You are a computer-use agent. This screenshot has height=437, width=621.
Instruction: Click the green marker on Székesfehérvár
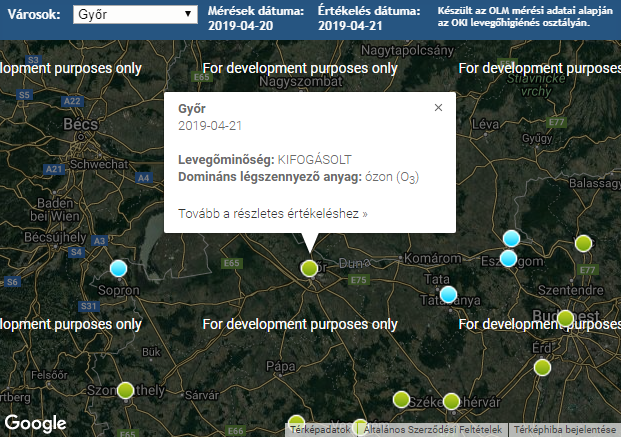tap(451, 402)
